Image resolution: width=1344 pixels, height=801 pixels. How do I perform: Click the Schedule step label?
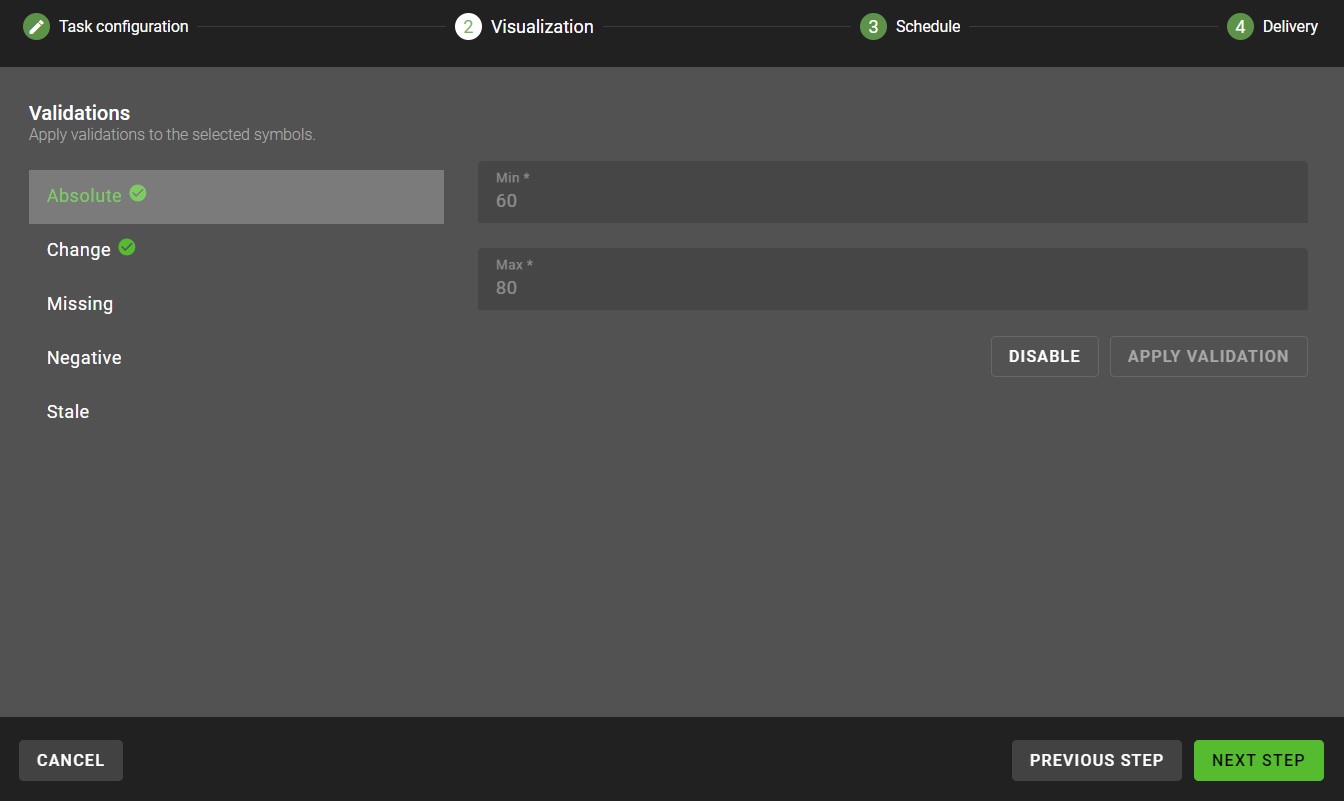coord(928,27)
